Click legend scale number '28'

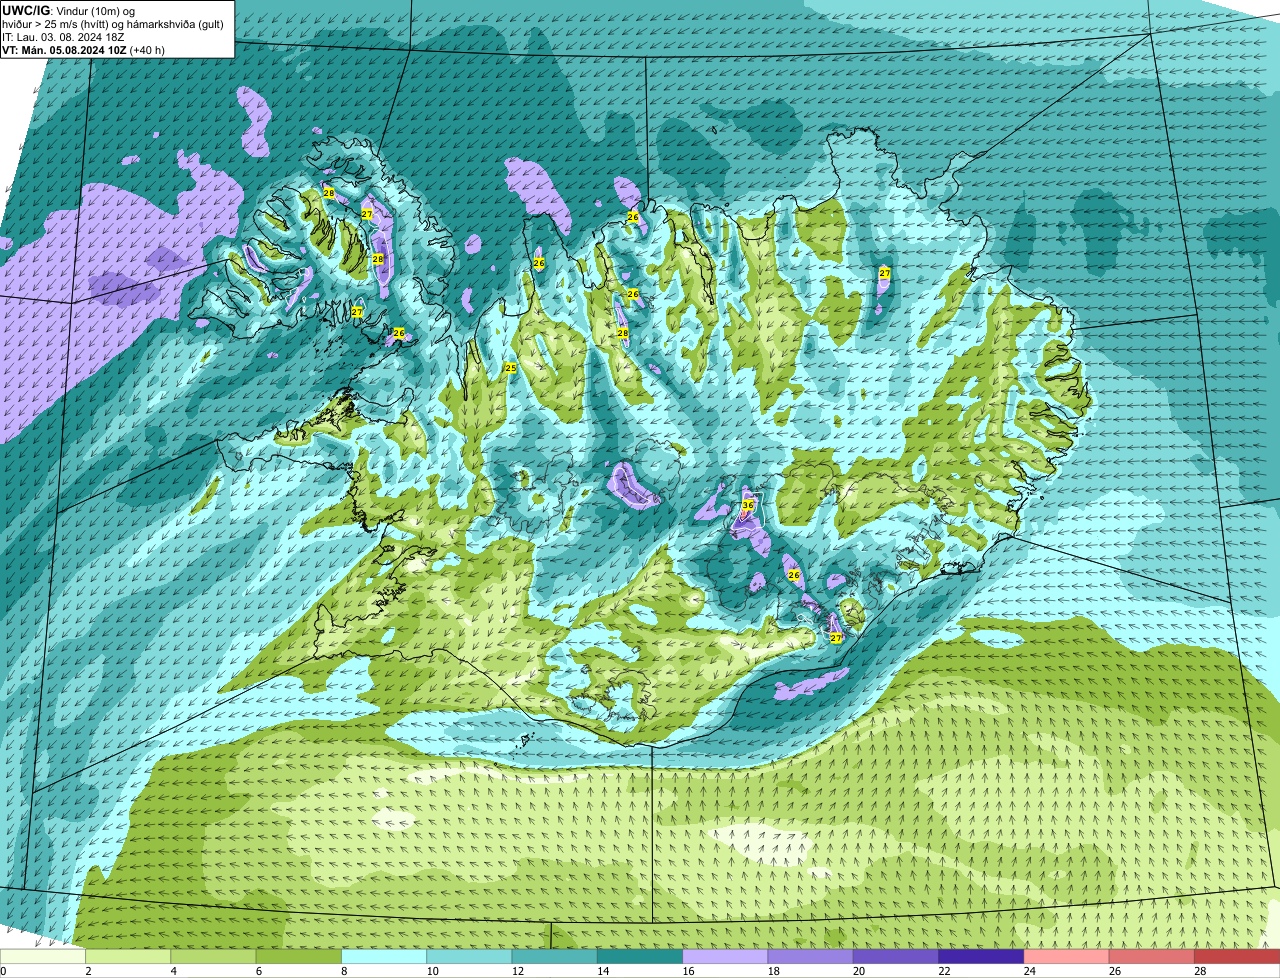pyautogui.click(x=1200, y=971)
